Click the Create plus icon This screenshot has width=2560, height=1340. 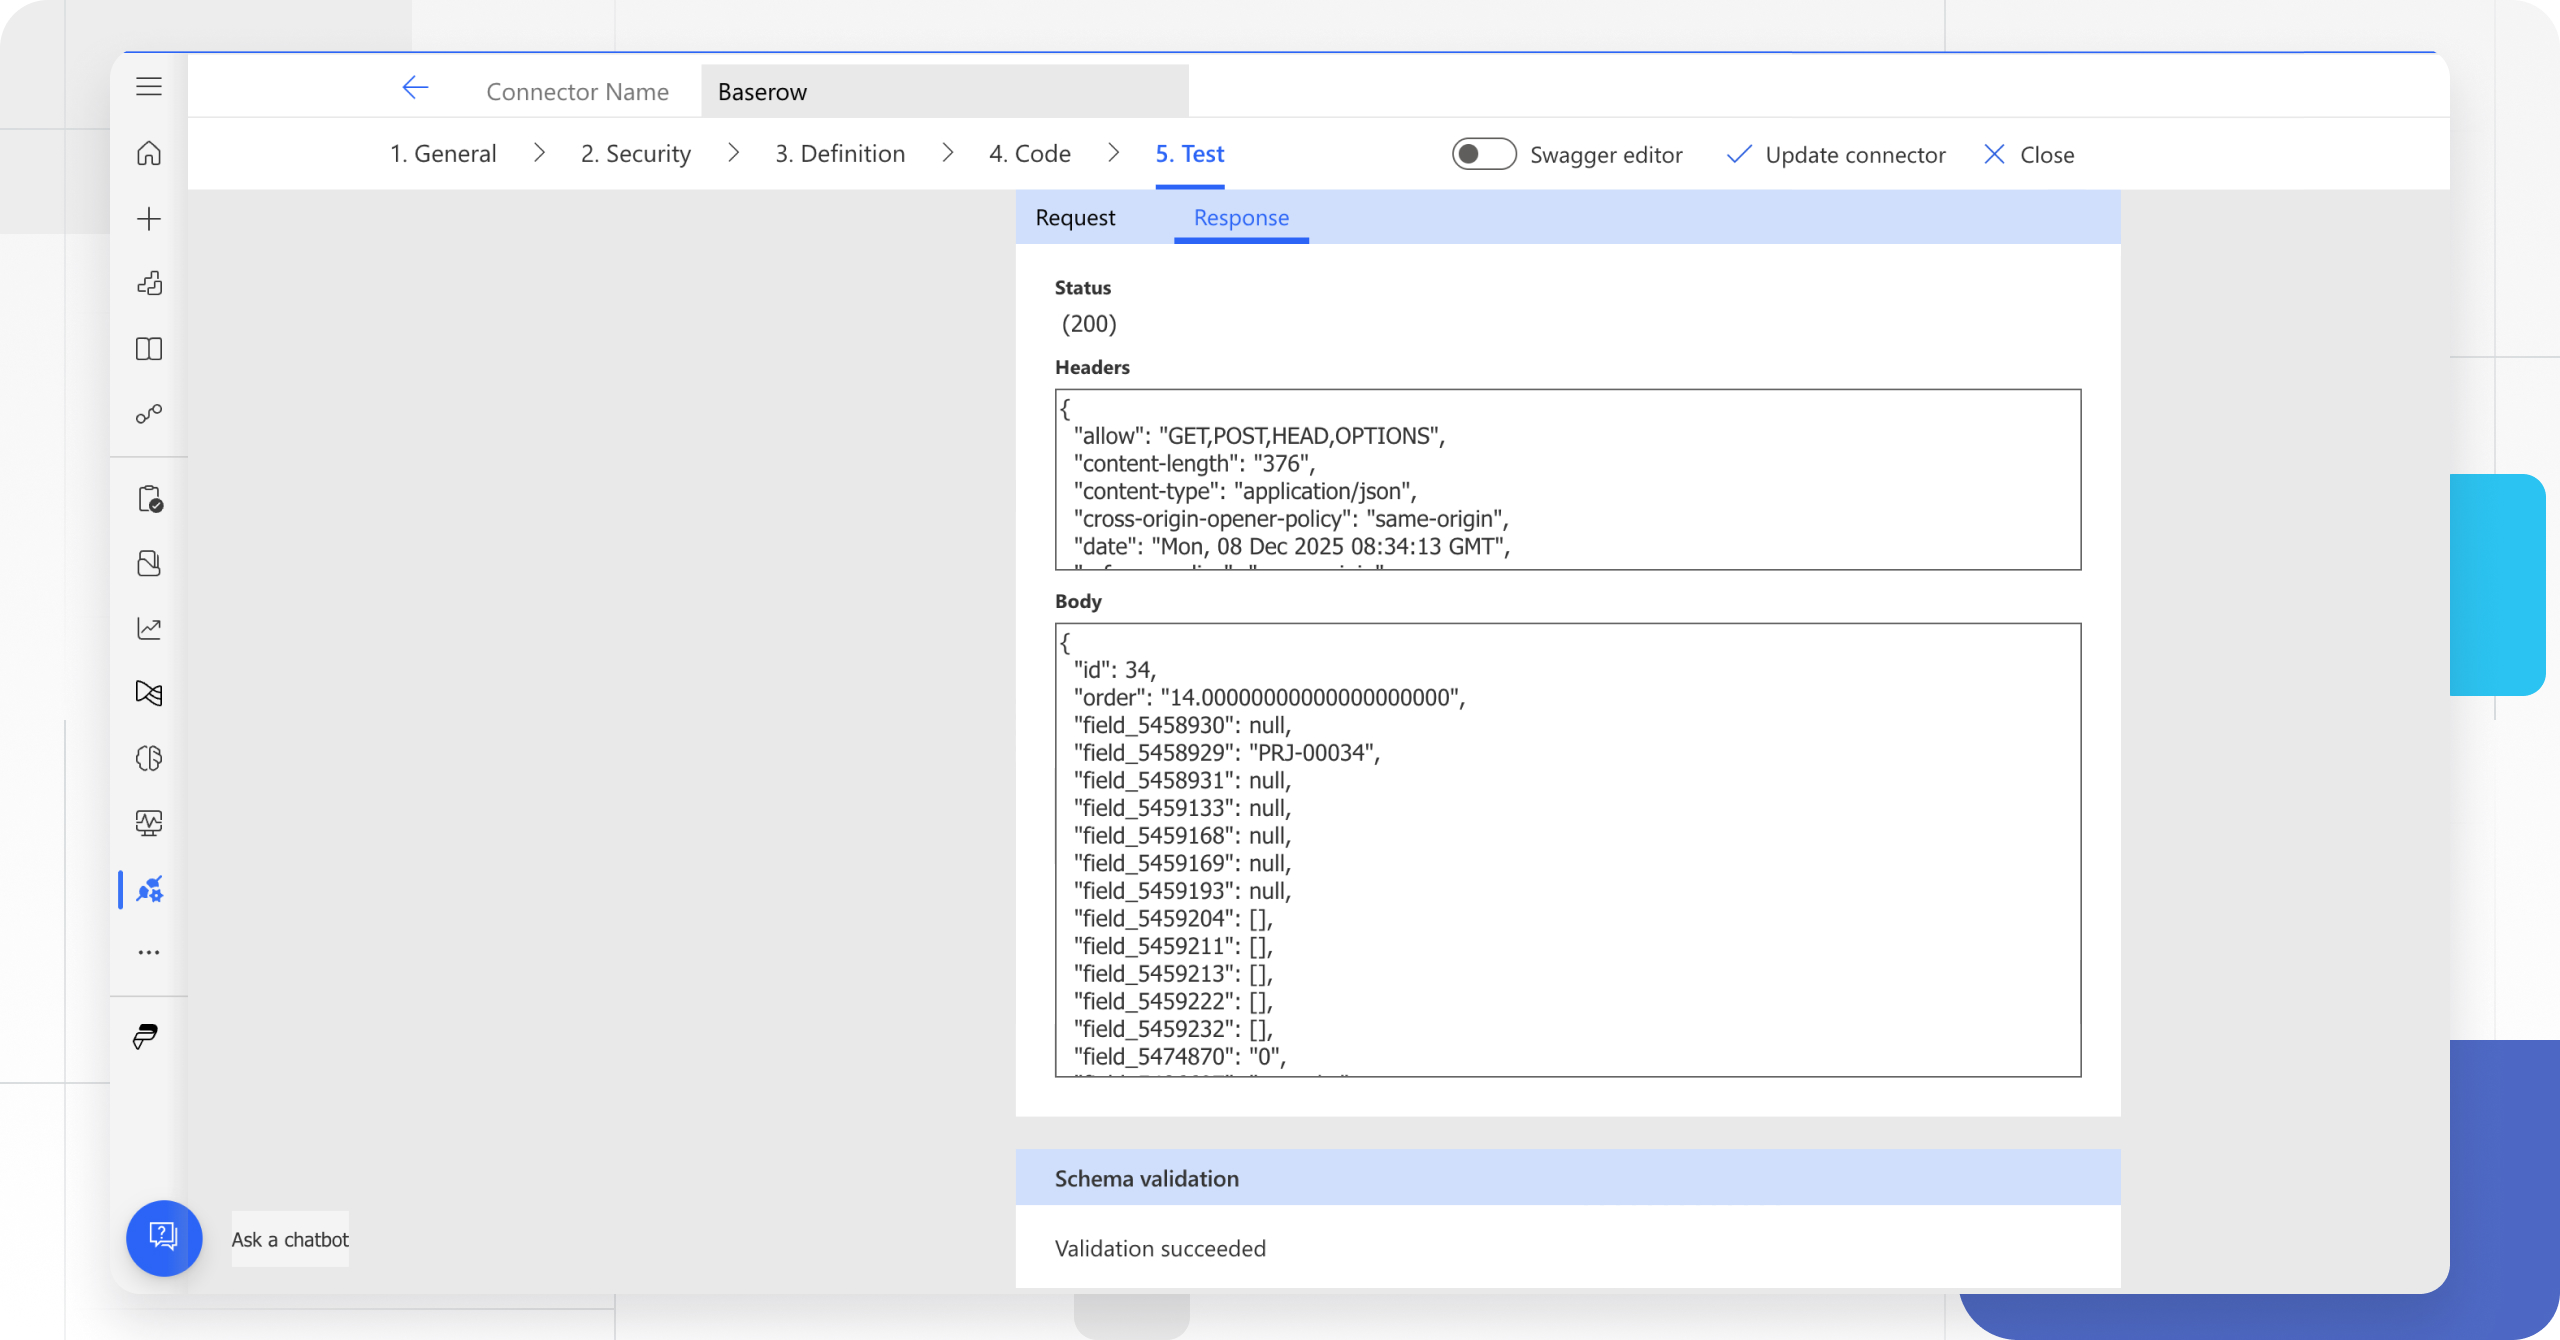tap(149, 219)
